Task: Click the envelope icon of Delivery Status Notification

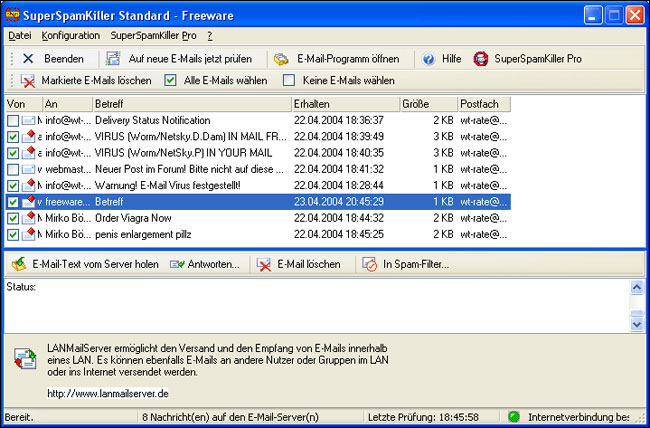Action: click(28, 121)
